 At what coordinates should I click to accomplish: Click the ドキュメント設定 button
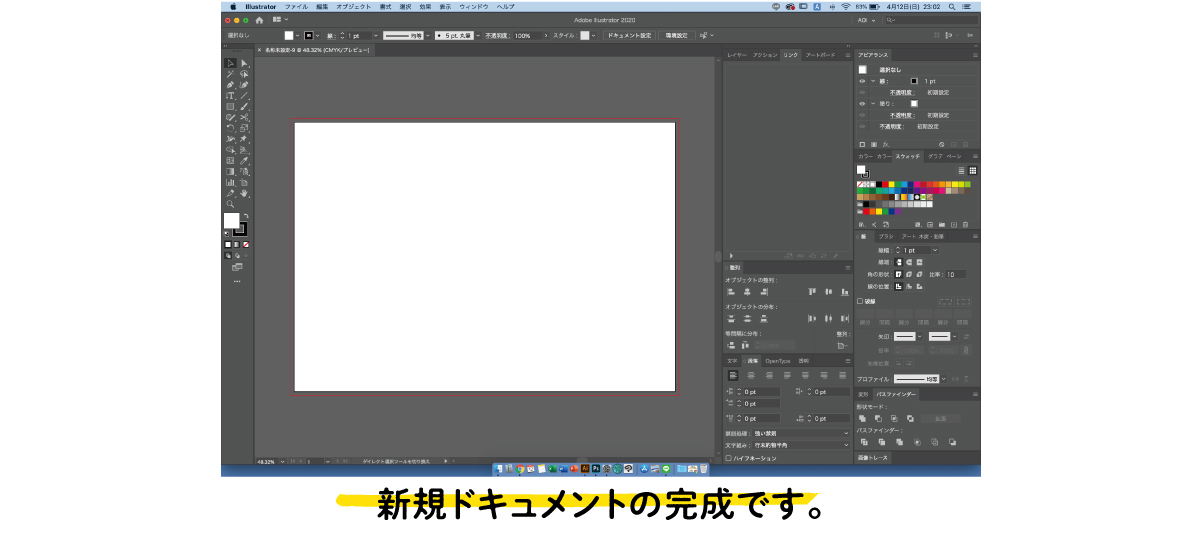pyautogui.click(x=629, y=35)
